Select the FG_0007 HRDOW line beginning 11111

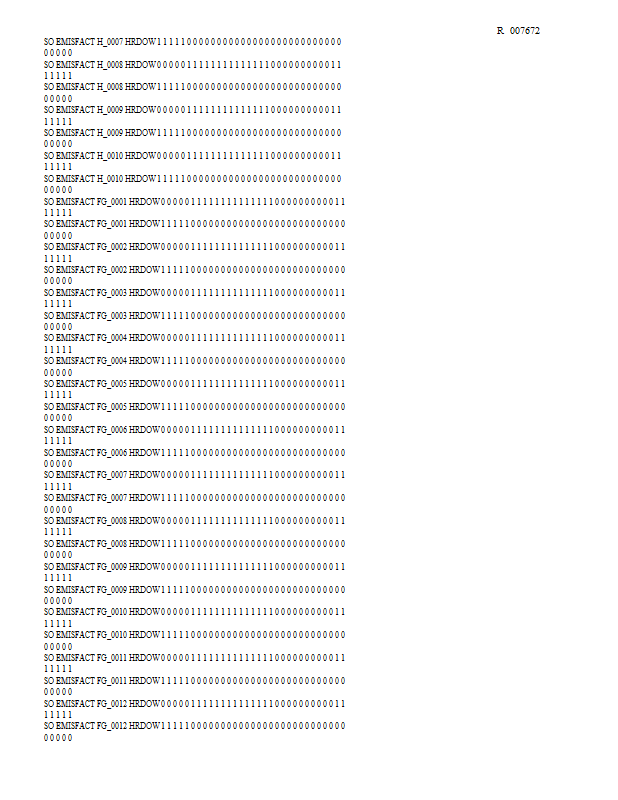coord(195,503)
